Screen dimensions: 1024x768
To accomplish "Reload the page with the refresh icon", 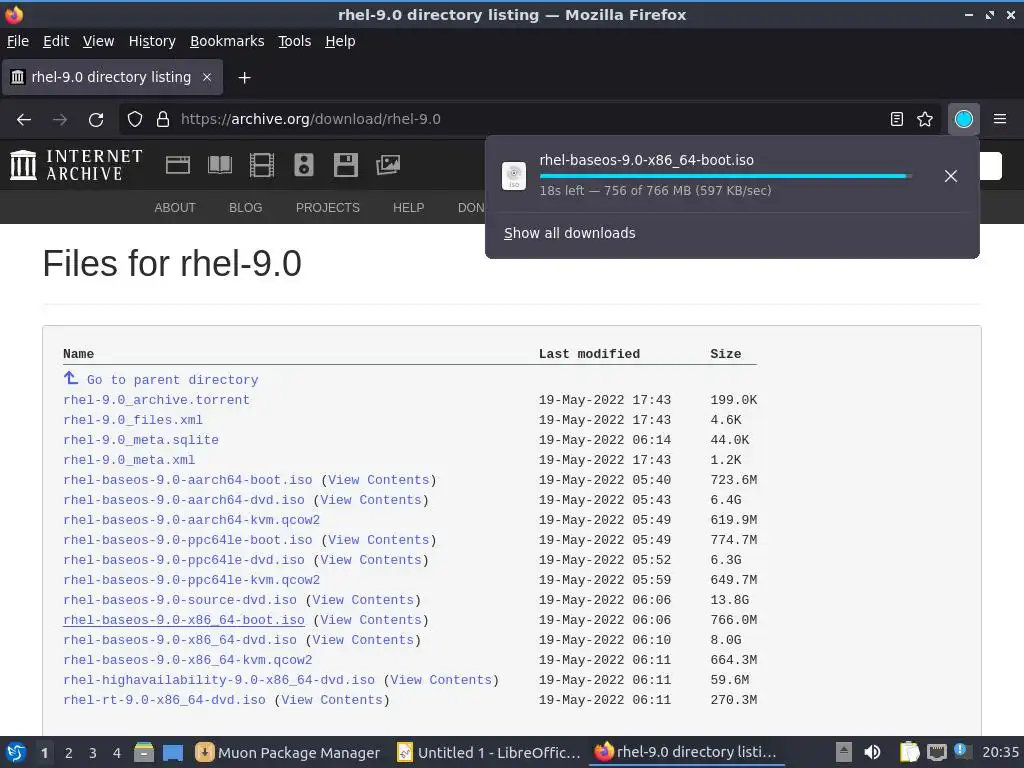I will (96, 120).
